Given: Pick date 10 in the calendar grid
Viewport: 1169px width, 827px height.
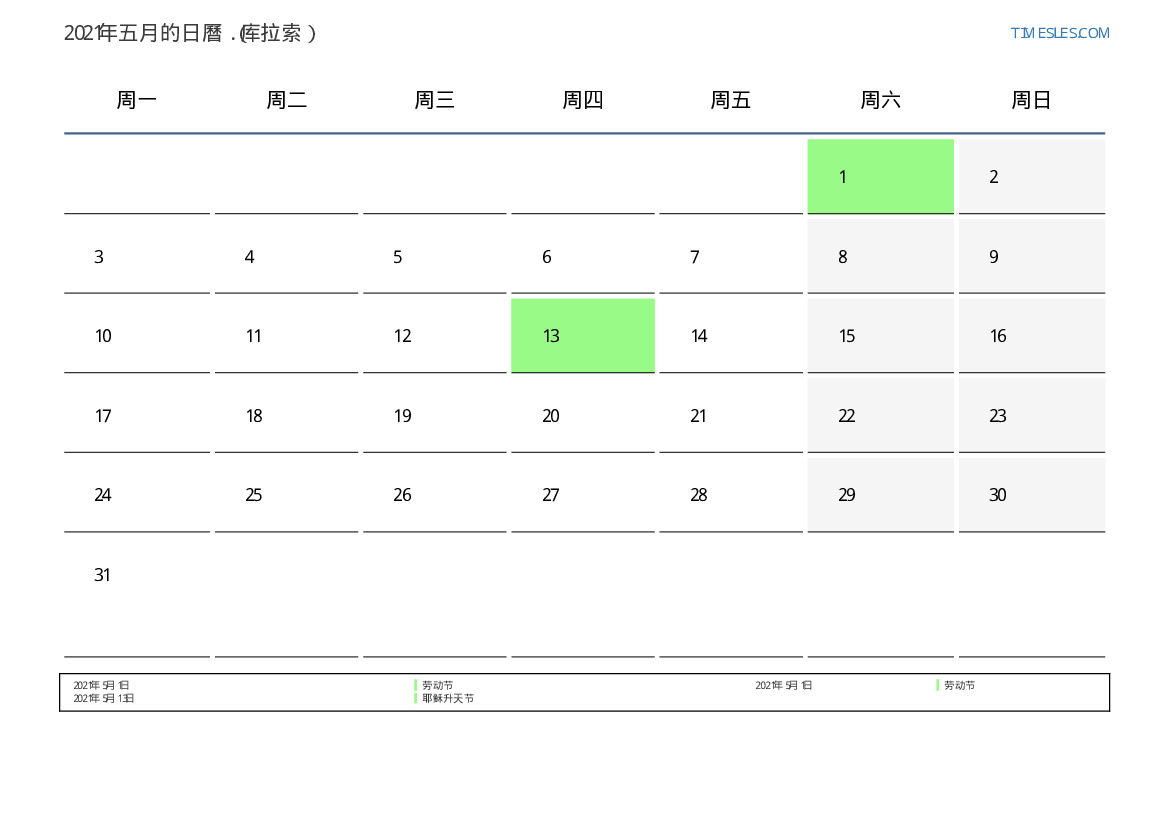Looking at the screenshot, I should [x=136, y=336].
